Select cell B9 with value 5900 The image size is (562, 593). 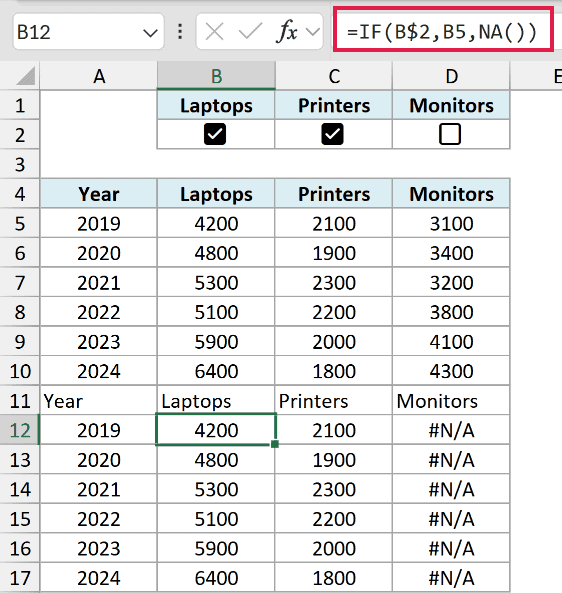click(216, 341)
